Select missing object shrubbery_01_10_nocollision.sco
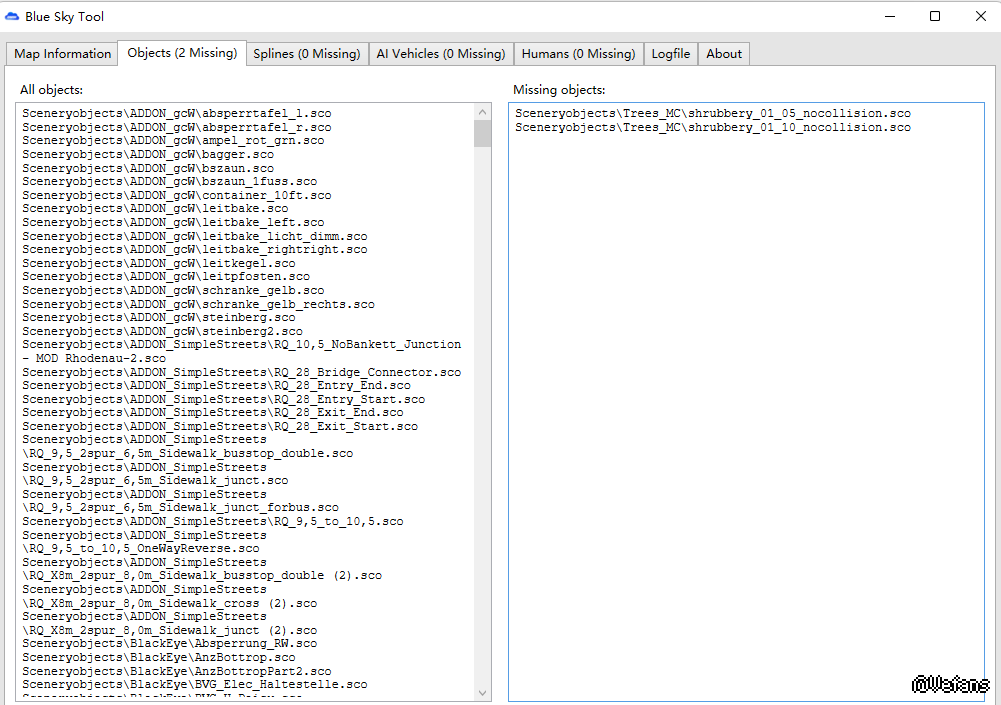1001x705 pixels. click(x=713, y=128)
